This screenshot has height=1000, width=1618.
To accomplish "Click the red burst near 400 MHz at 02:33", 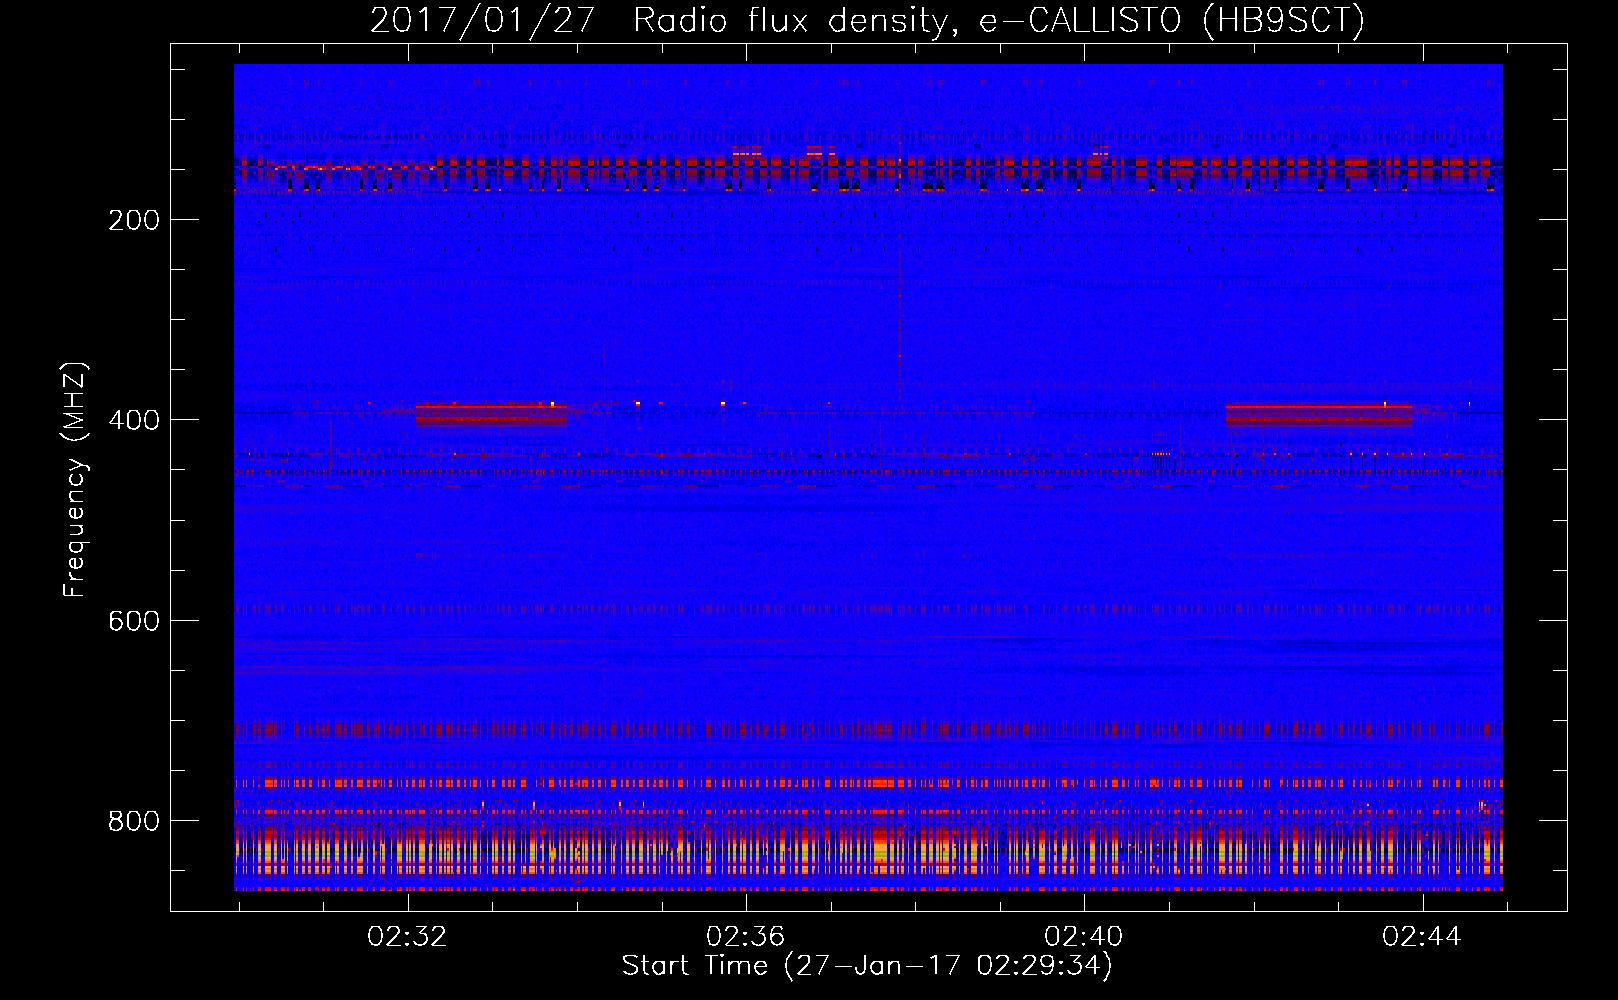I will click(491, 414).
